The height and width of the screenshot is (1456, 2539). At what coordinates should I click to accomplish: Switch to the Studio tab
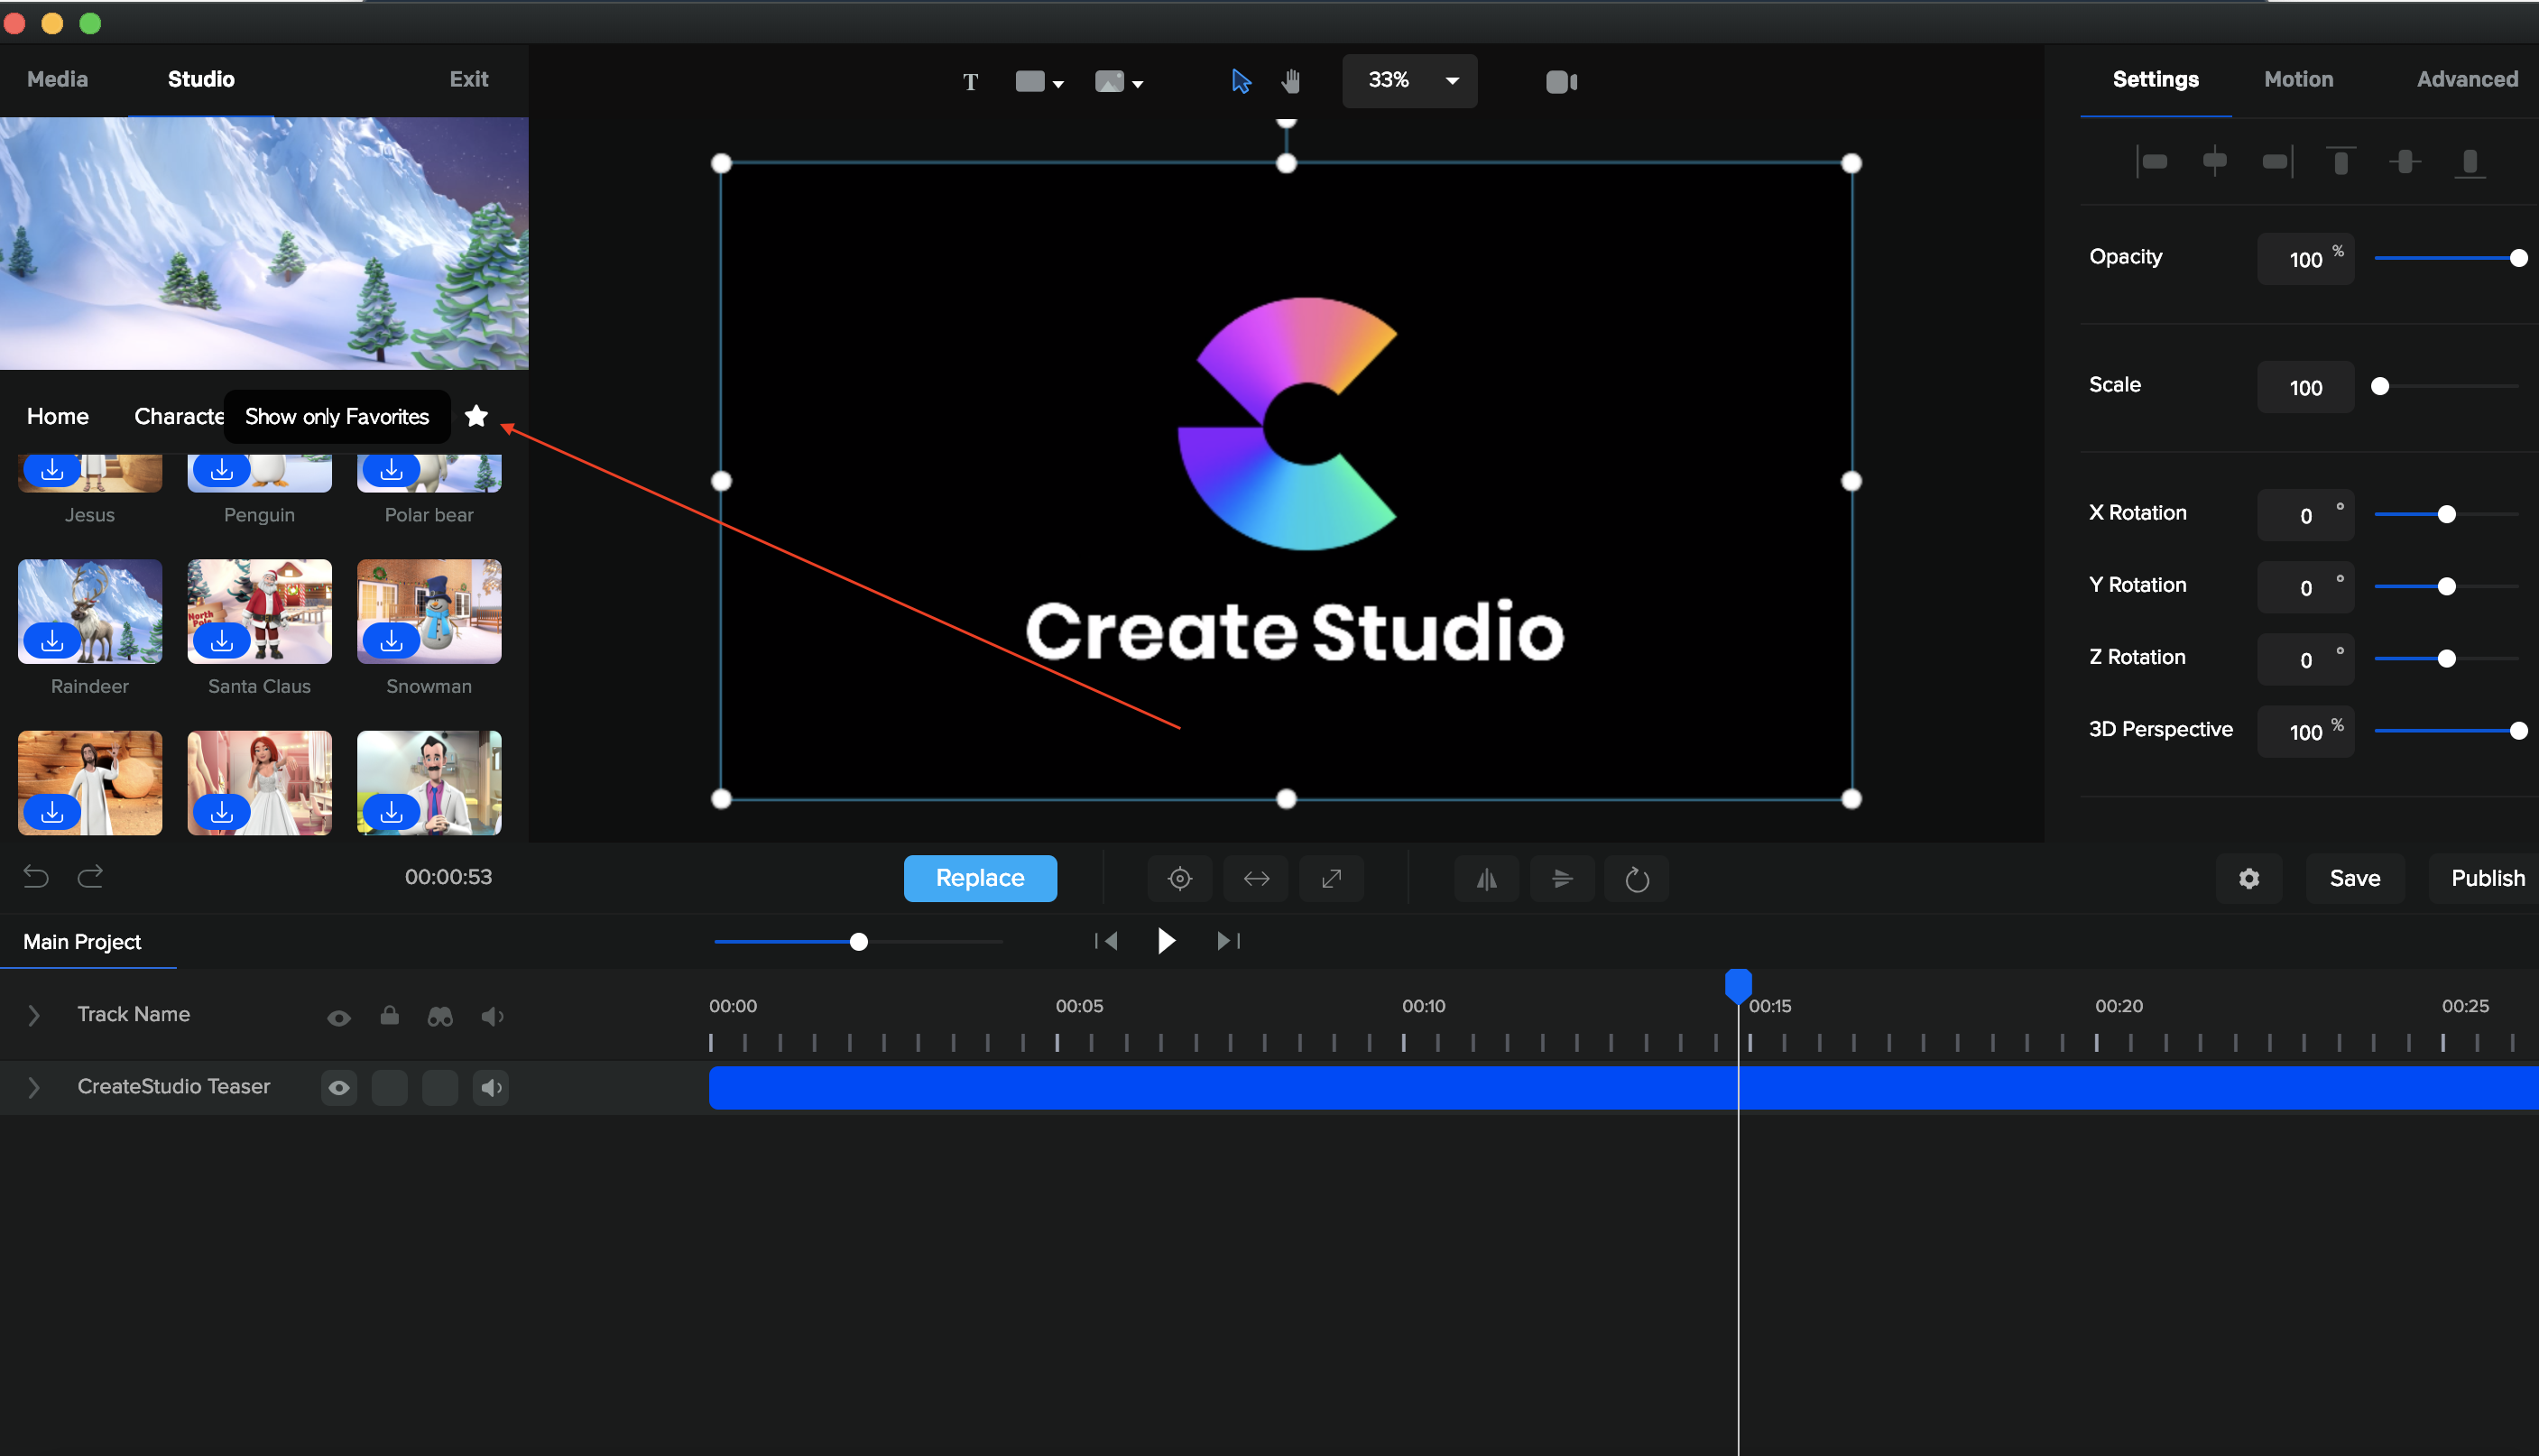(x=201, y=79)
